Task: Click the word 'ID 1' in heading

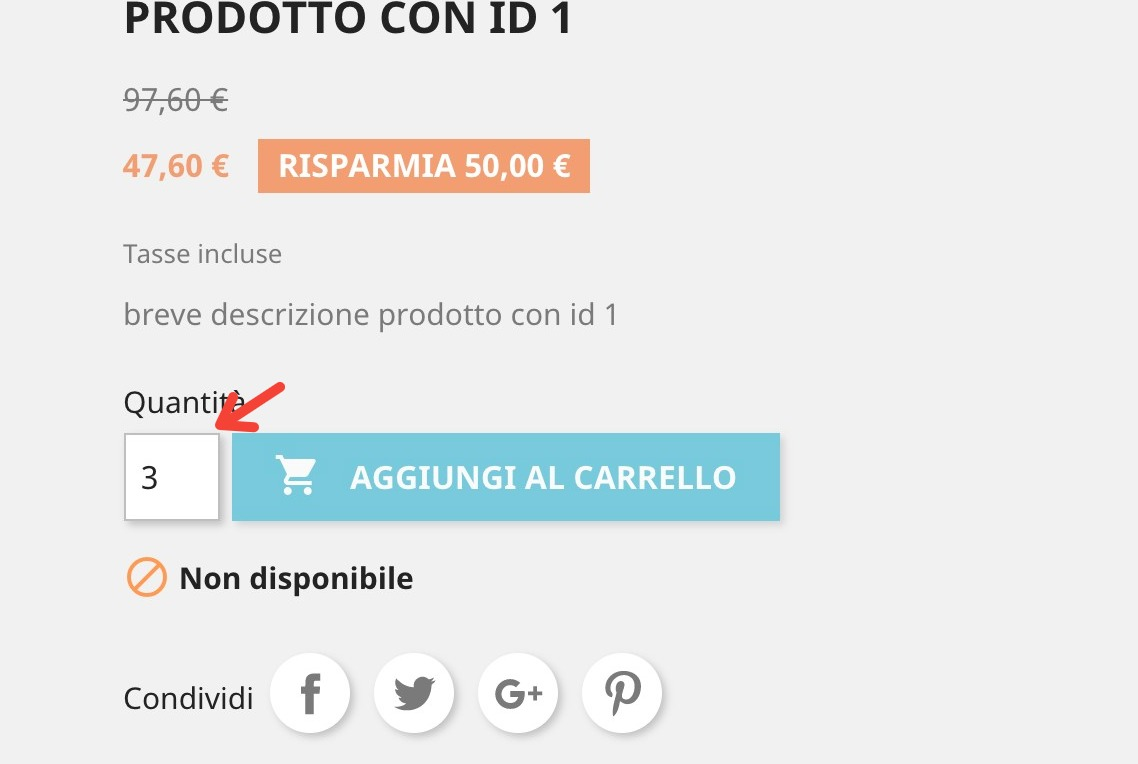Action: pos(531,19)
